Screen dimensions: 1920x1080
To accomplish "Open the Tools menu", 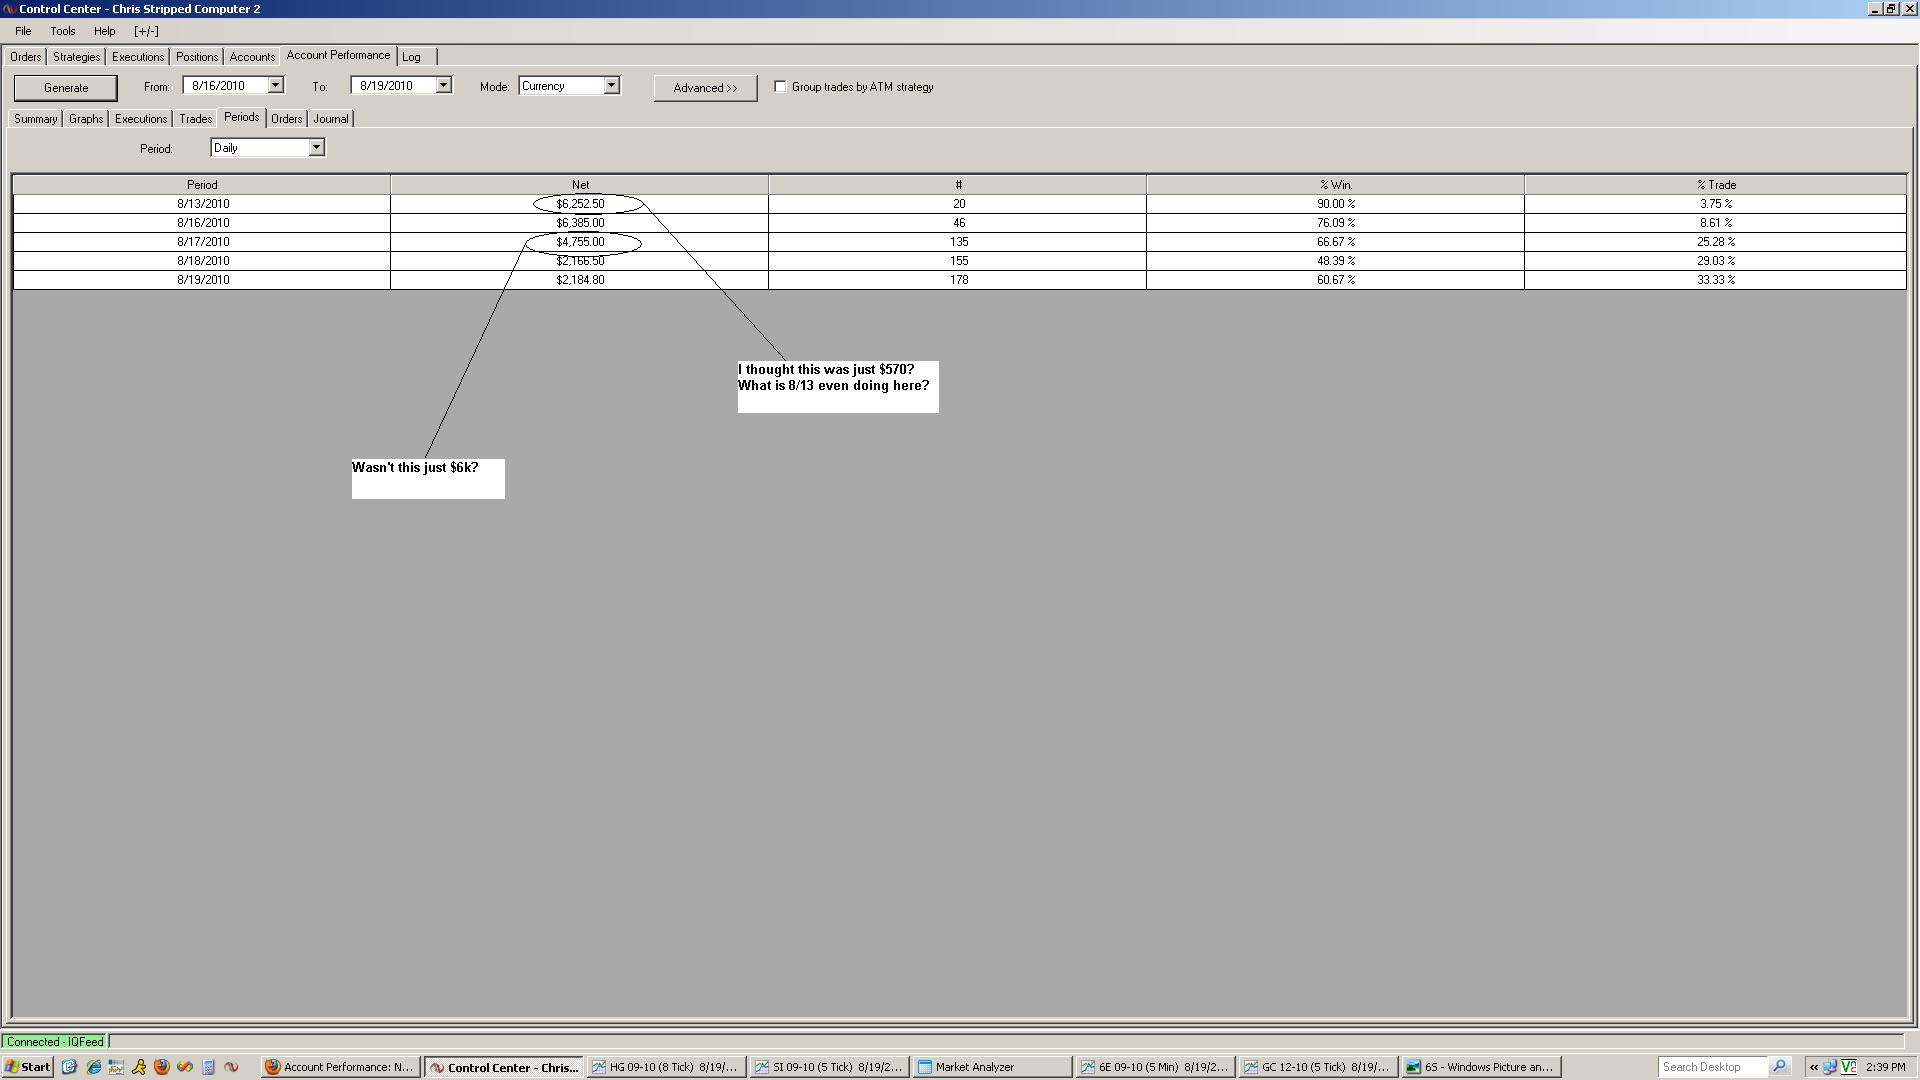I will (62, 31).
